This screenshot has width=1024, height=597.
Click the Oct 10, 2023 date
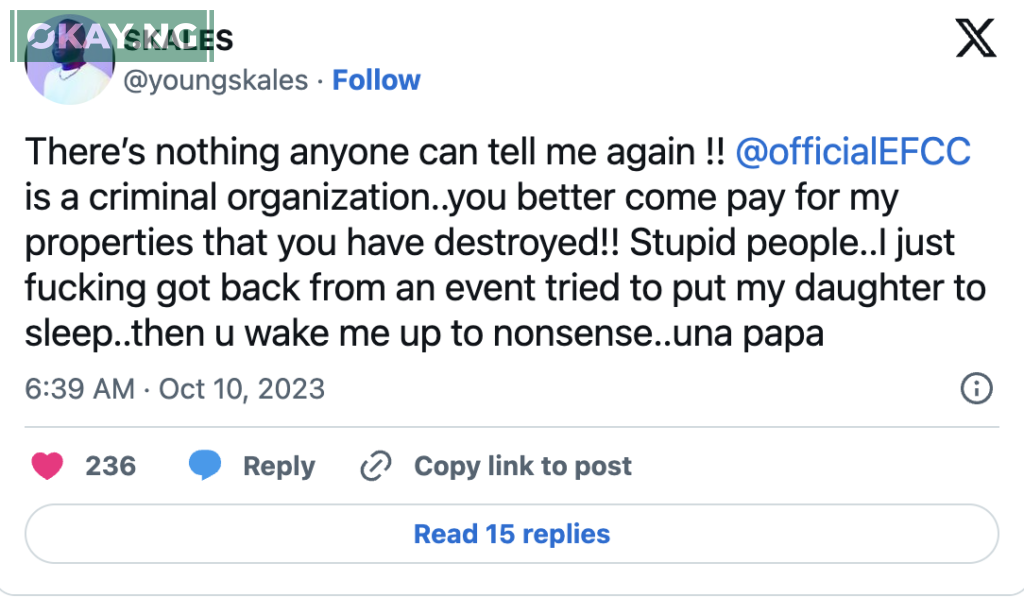pos(241,388)
